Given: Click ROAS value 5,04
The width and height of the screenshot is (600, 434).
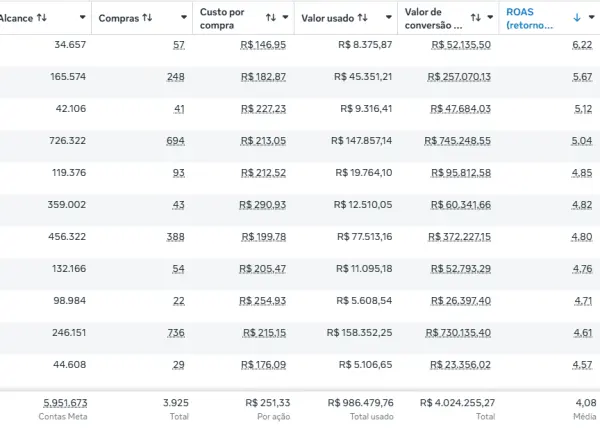Looking at the screenshot, I should click(x=582, y=141).
